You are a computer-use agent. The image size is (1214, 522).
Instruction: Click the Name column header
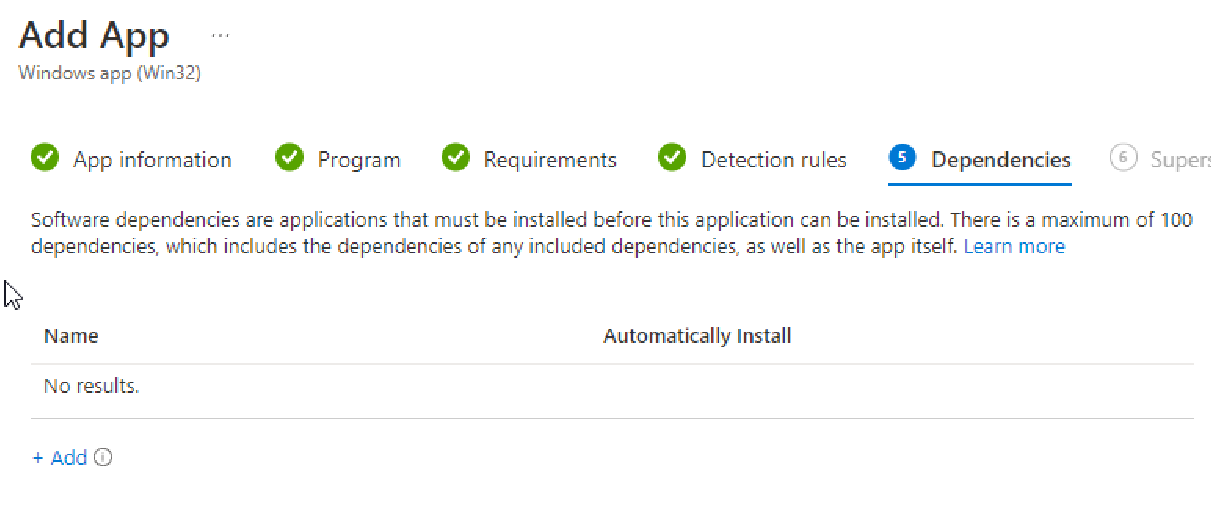[71, 336]
